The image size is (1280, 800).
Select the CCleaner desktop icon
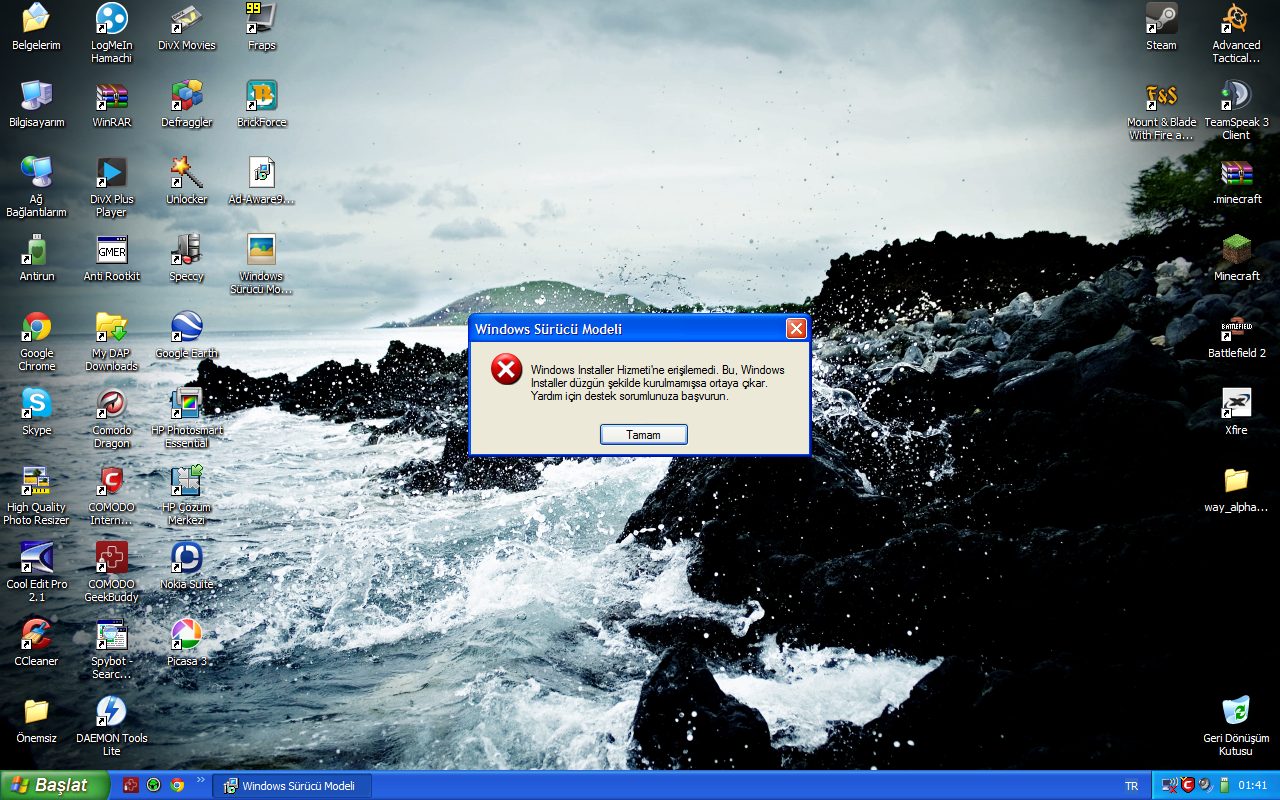coord(36,643)
